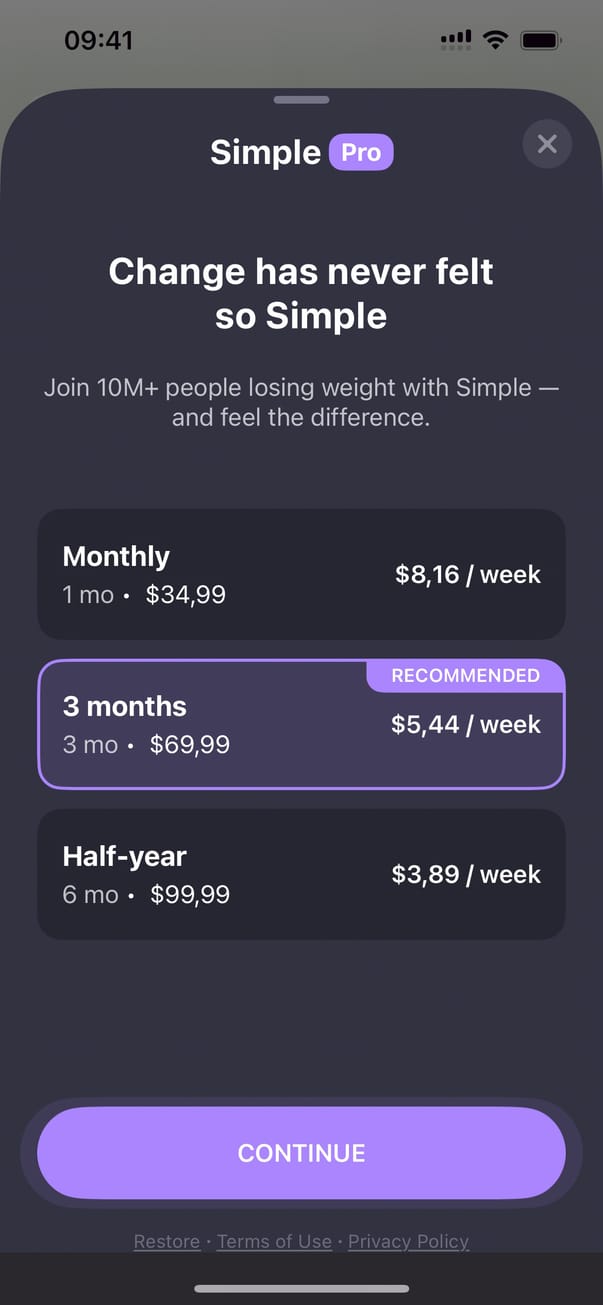The height and width of the screenshot is (1305, 603).
Task: Tap the sheet drag handle
Action: click(301, 100)
